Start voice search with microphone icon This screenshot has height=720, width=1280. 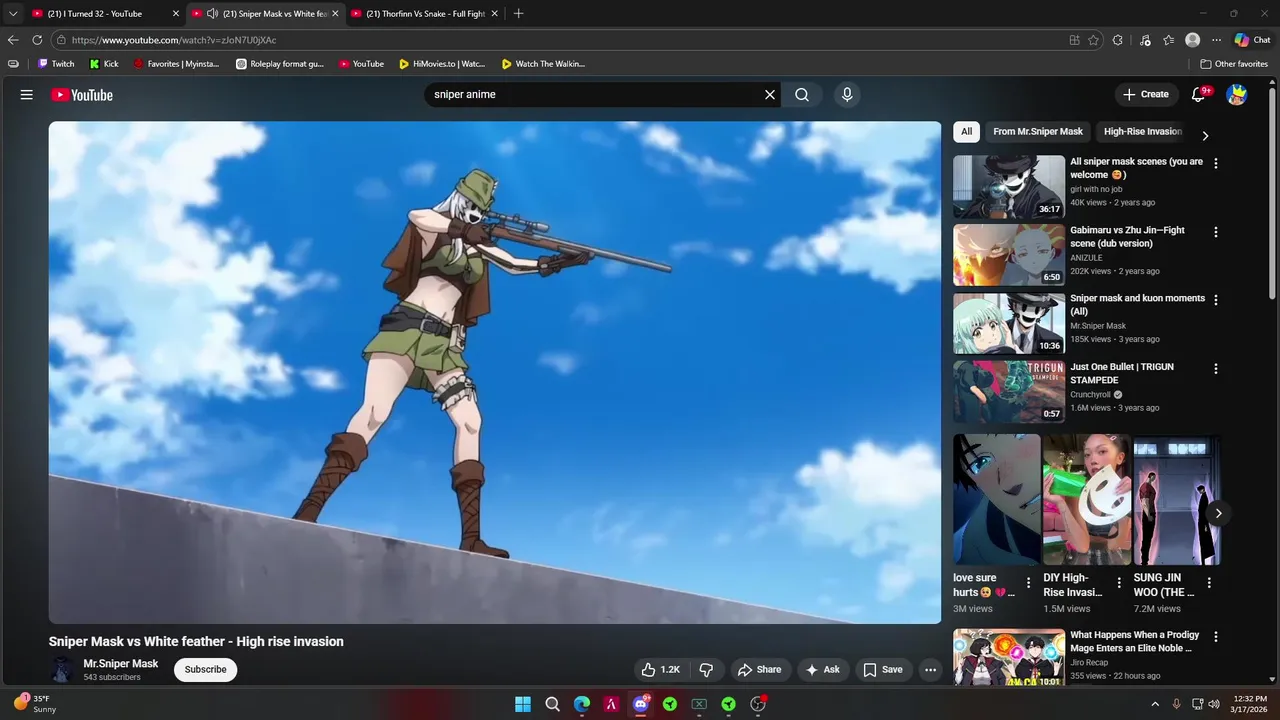(847, 94)
